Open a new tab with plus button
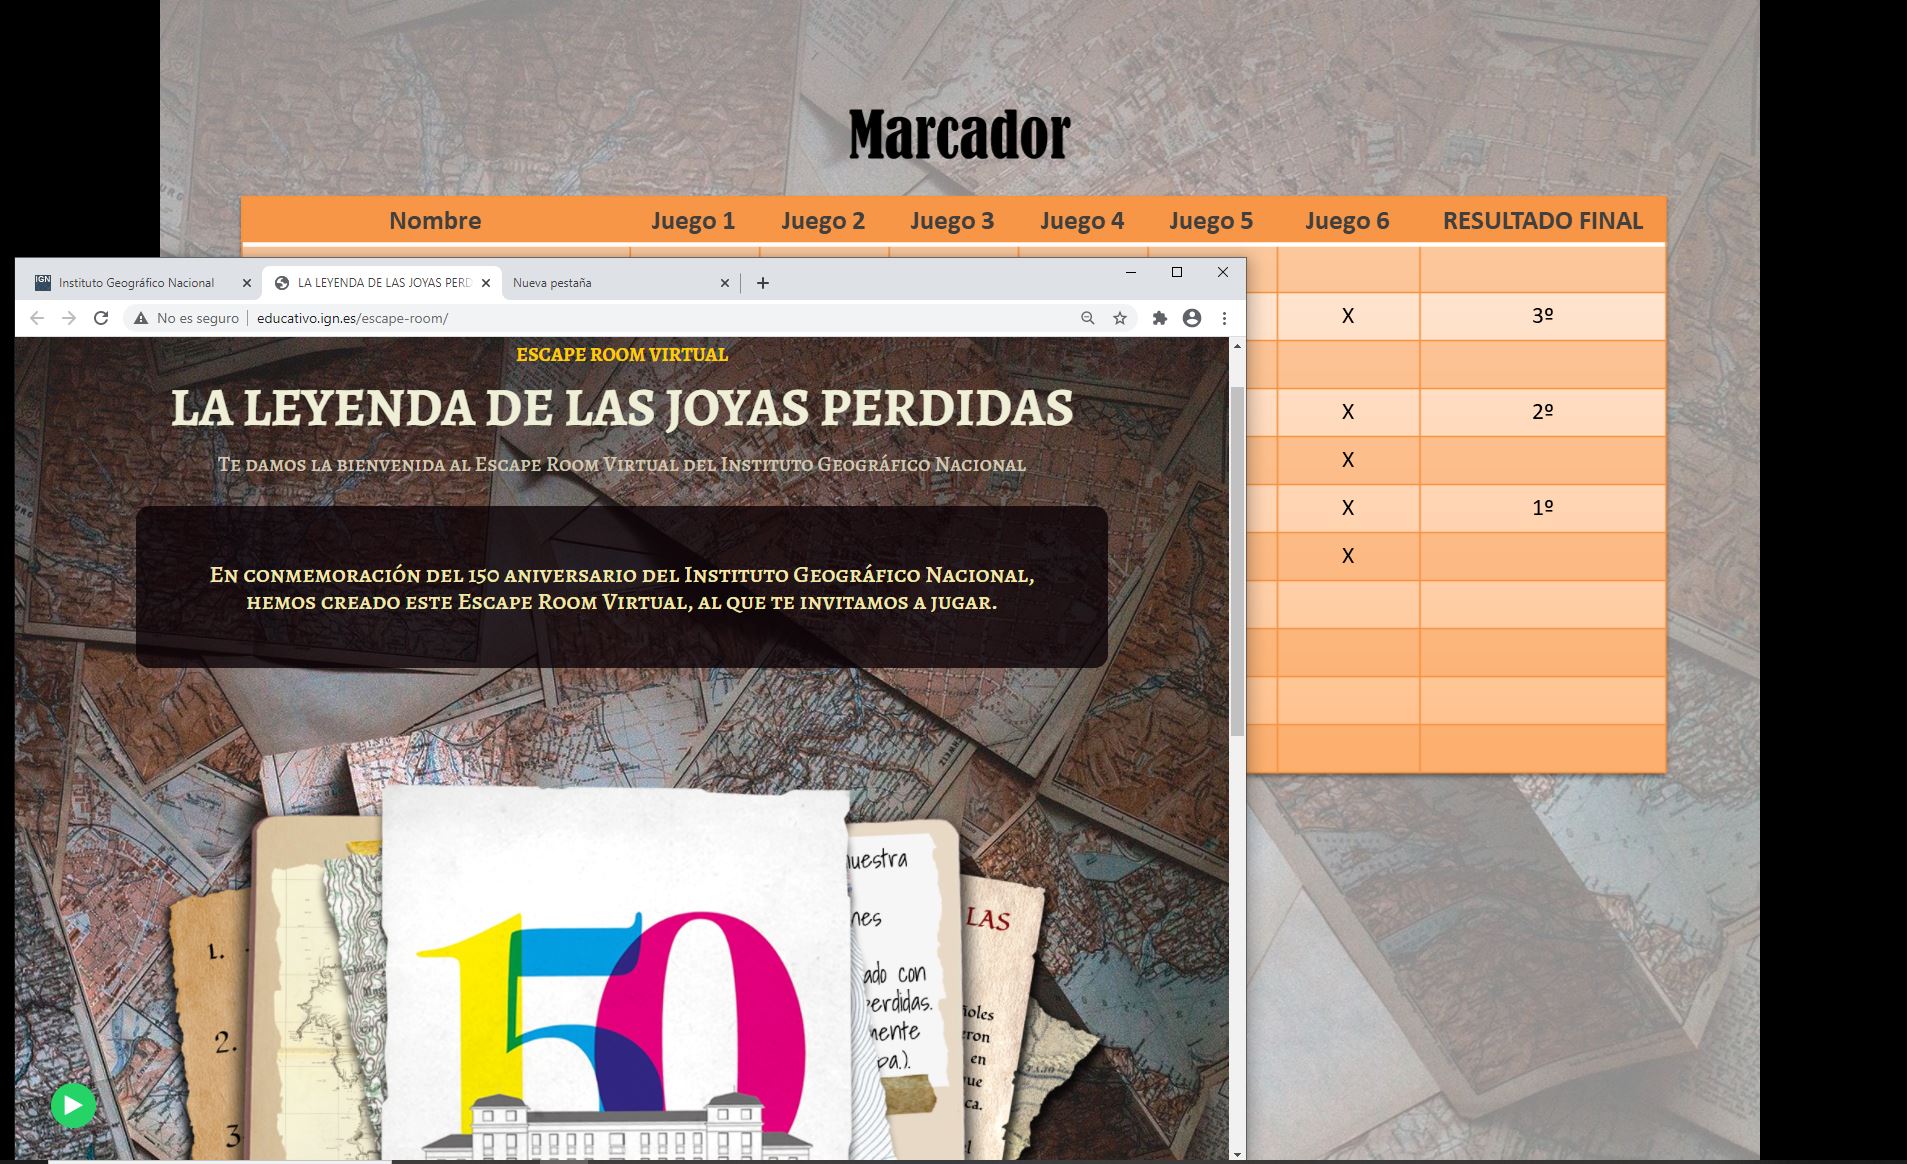 (763, 283)
